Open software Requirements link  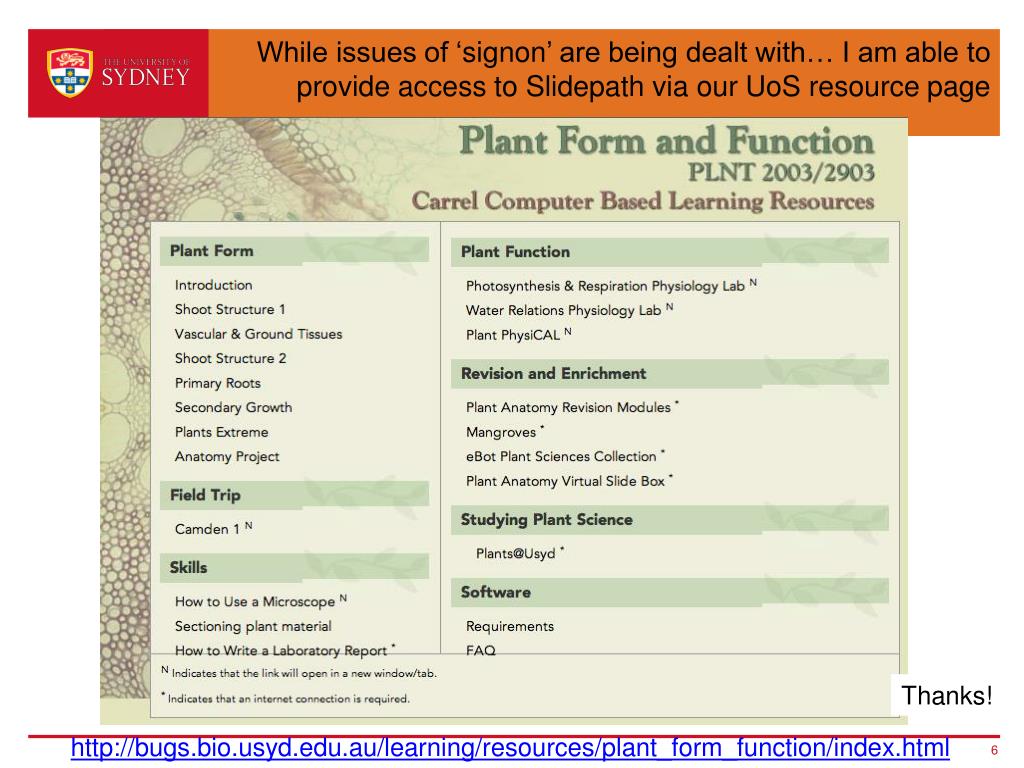[509, 626]
